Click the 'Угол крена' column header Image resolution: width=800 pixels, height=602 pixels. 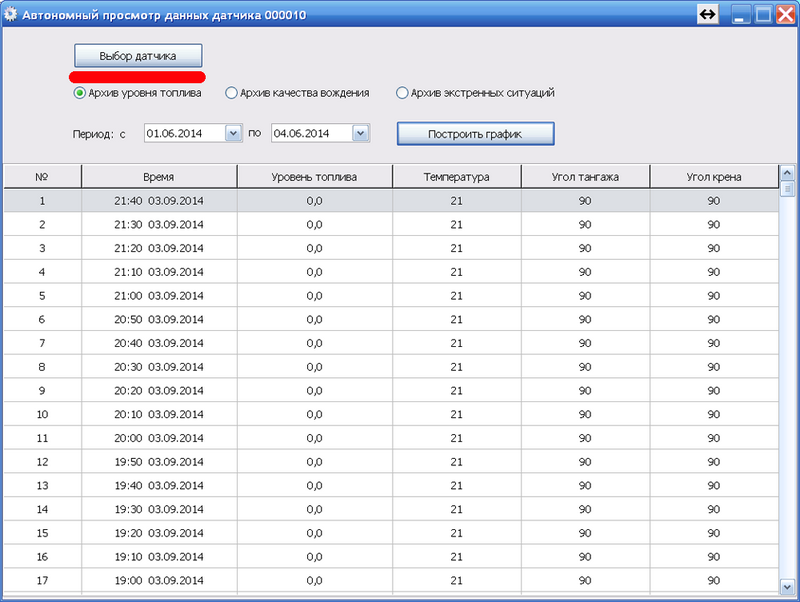click(714, 177)
